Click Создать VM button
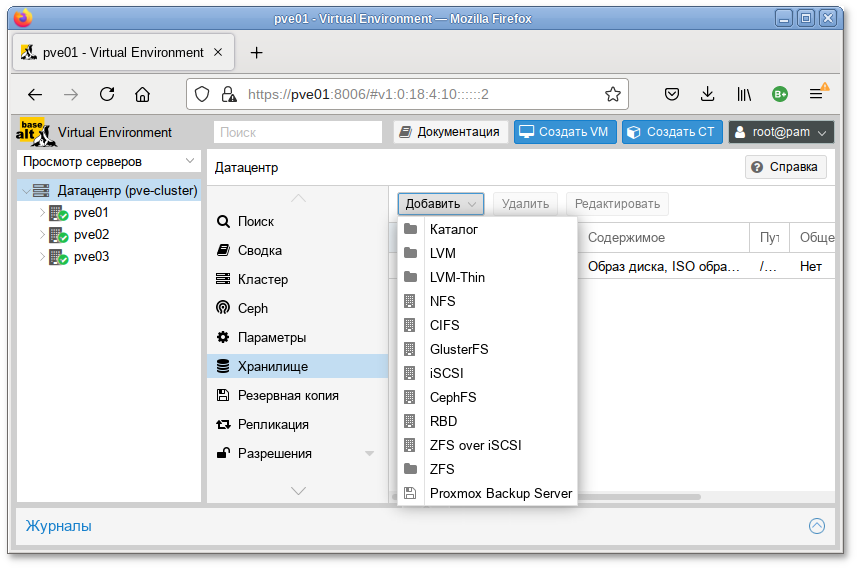 pos(565,132)
